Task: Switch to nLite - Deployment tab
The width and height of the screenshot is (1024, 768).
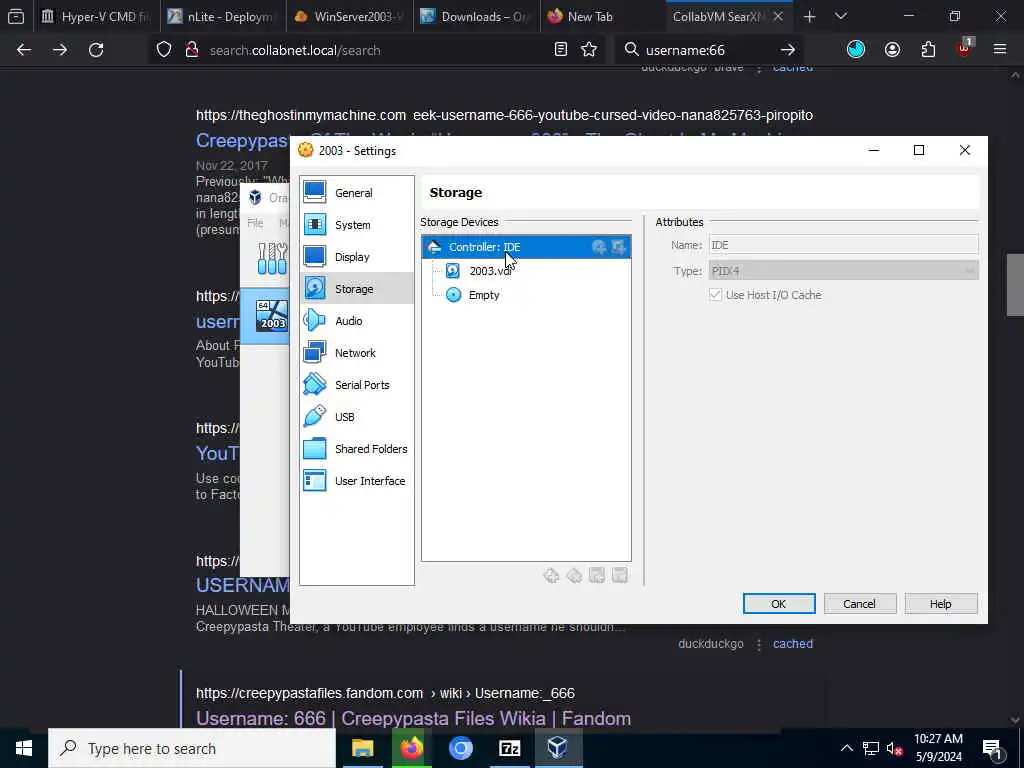Action: point(222,17)
